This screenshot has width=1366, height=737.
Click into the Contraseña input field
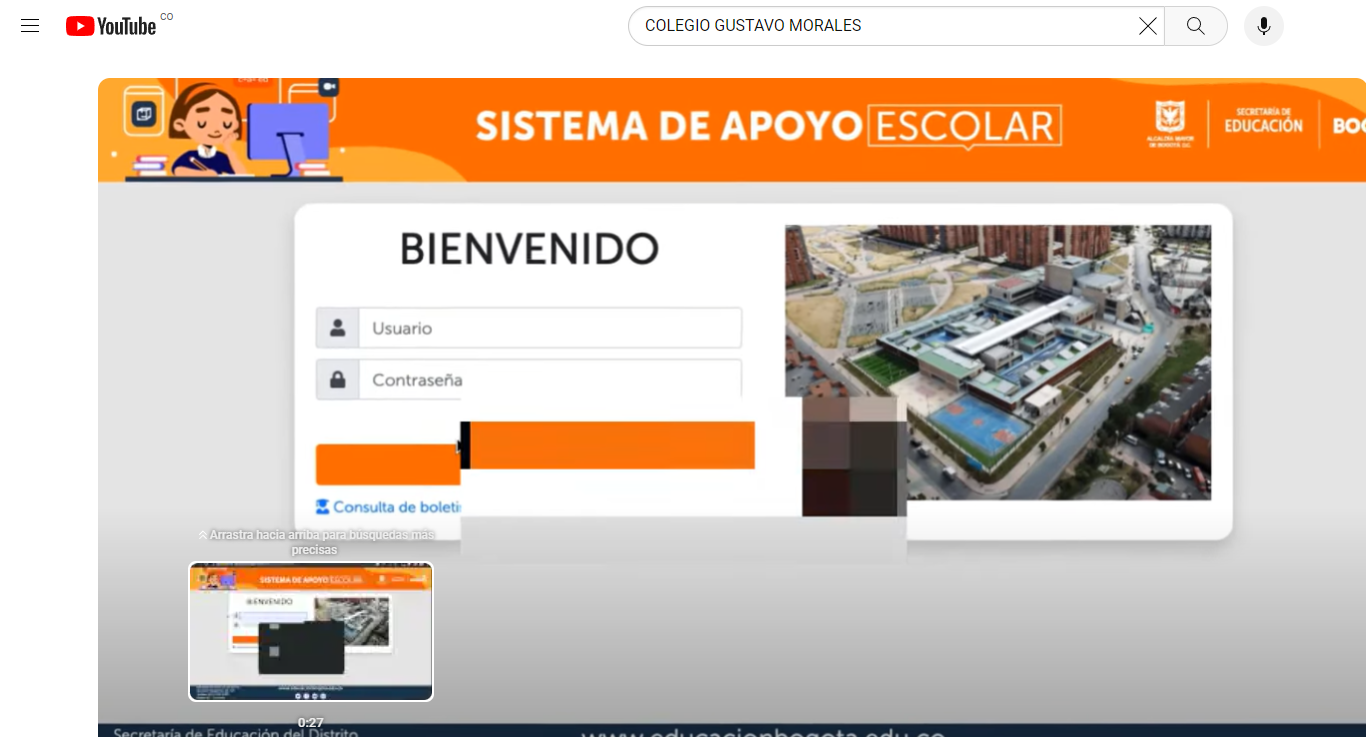point(550,379)
